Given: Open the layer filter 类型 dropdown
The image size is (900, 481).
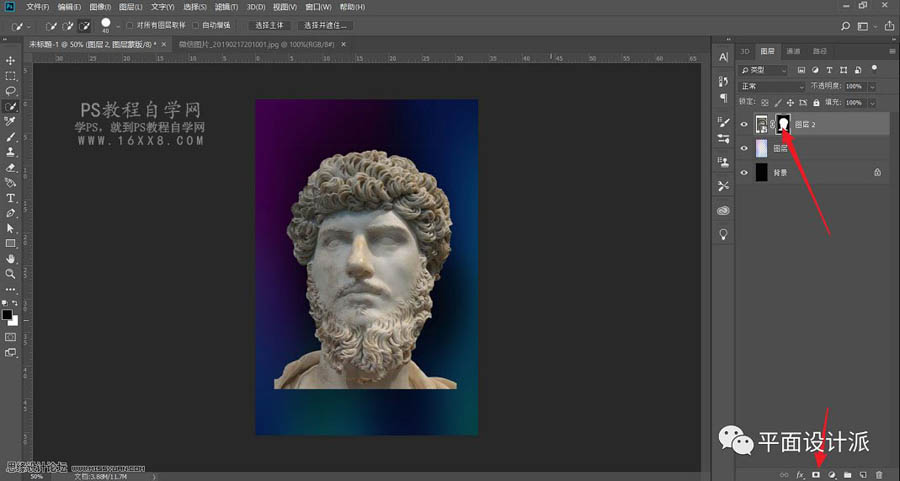Looking at the screenshot, I should click(764, 70).
